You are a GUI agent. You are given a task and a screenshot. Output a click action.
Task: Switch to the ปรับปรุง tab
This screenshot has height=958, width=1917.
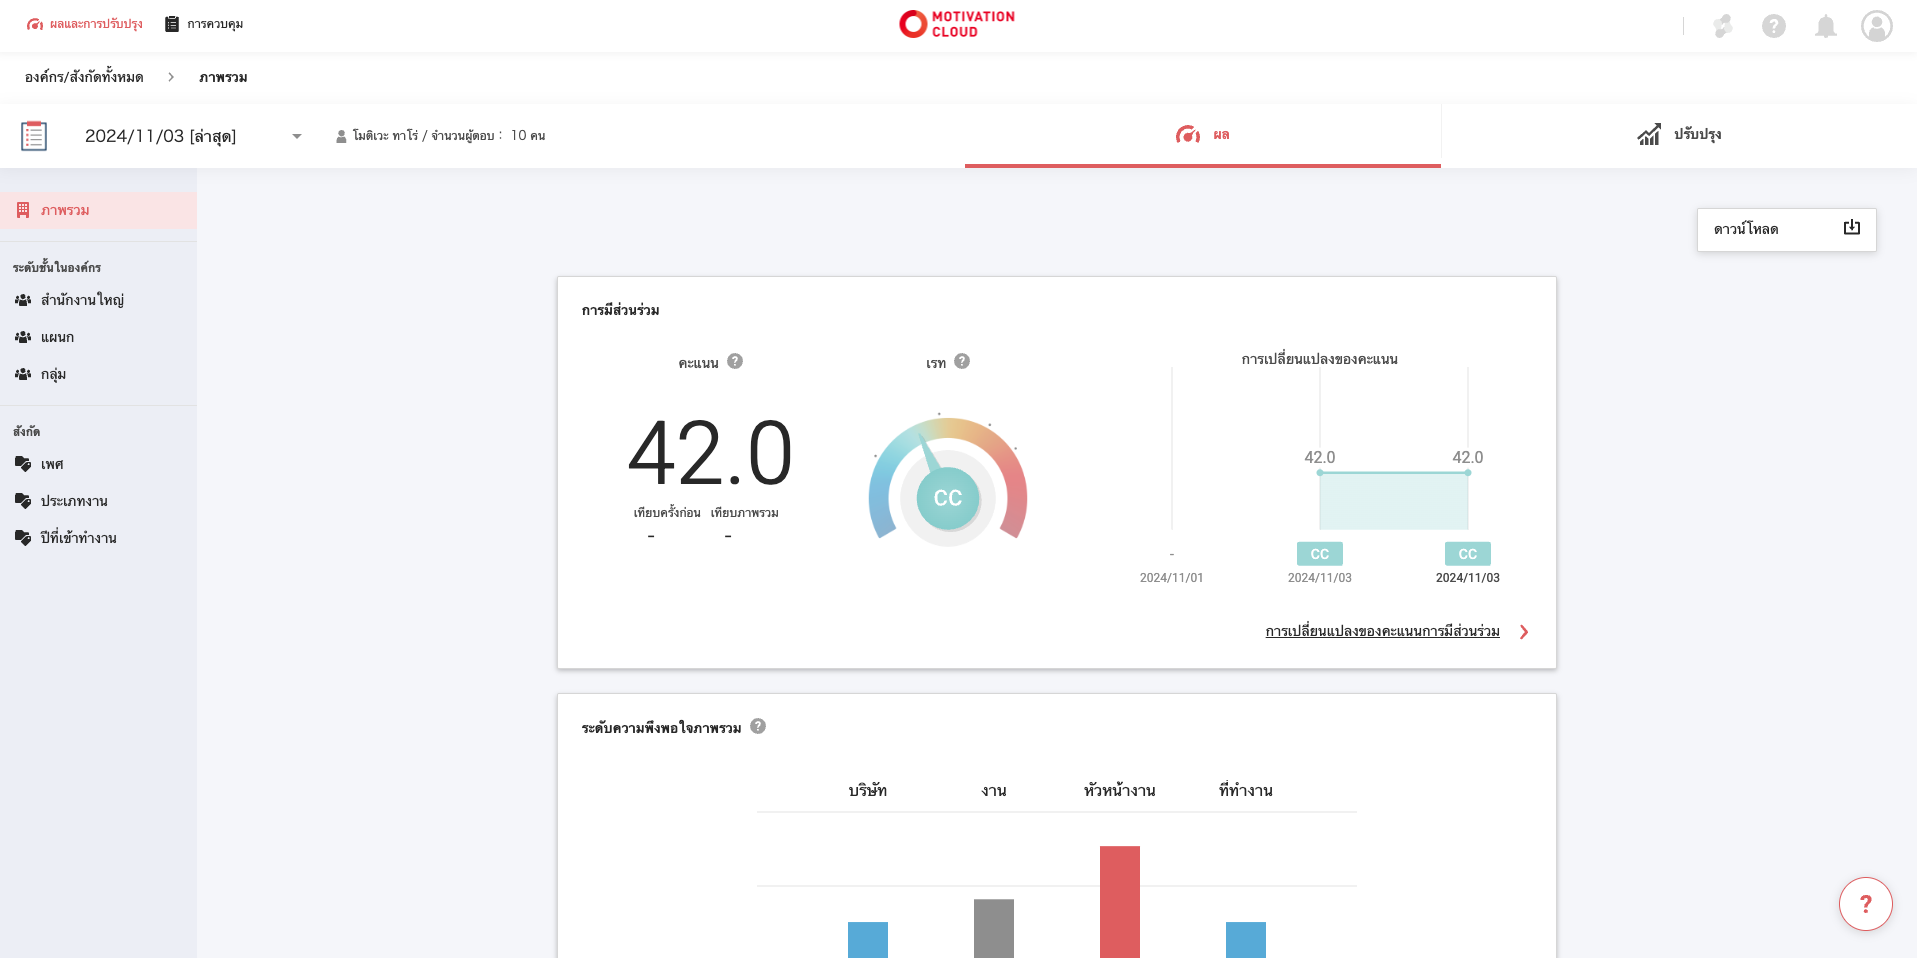click(x=1679, y=135)
